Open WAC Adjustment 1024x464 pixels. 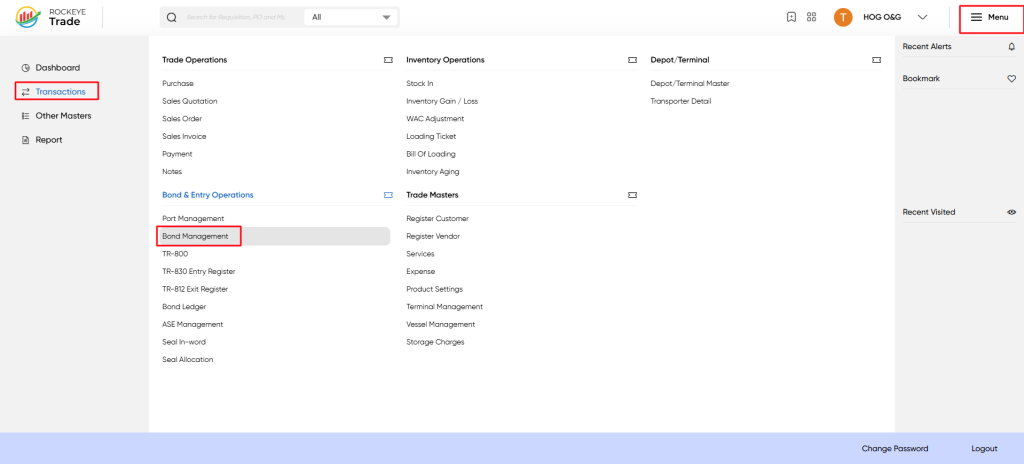coord(435,119)
